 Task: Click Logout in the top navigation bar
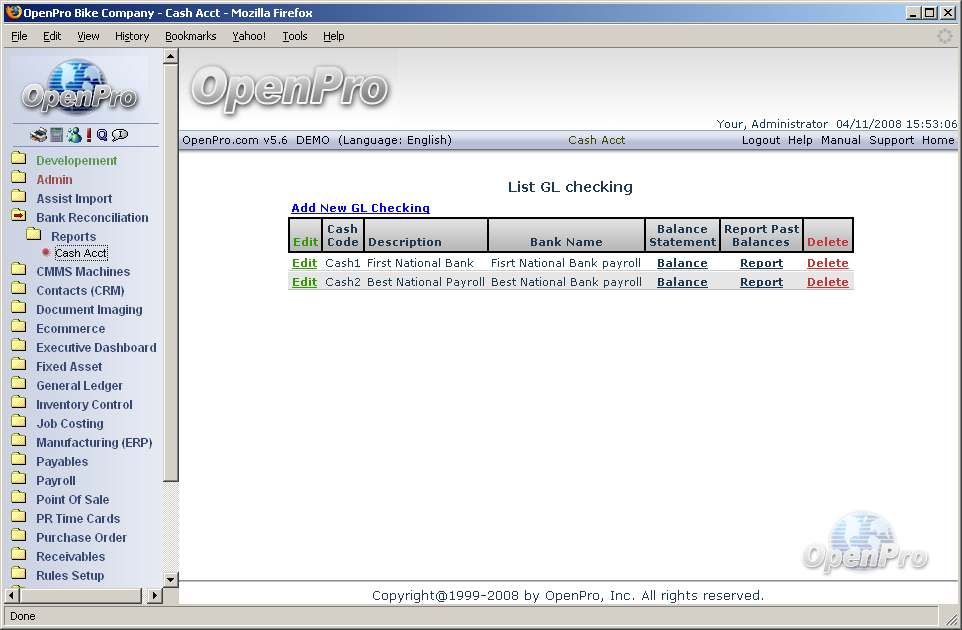[760, 140]
